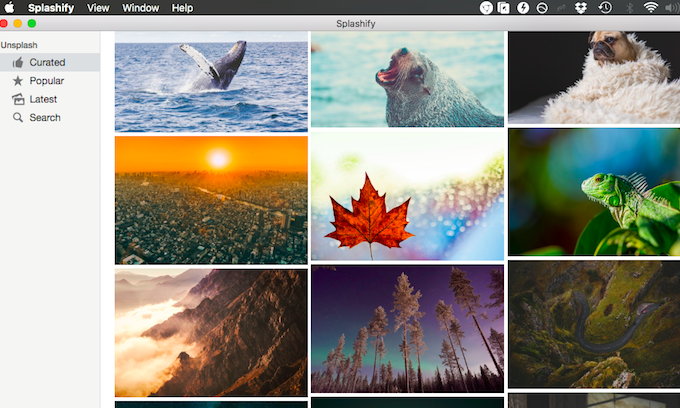Click the sunset over city photo

pyautogui.click(x=211, y=200)
